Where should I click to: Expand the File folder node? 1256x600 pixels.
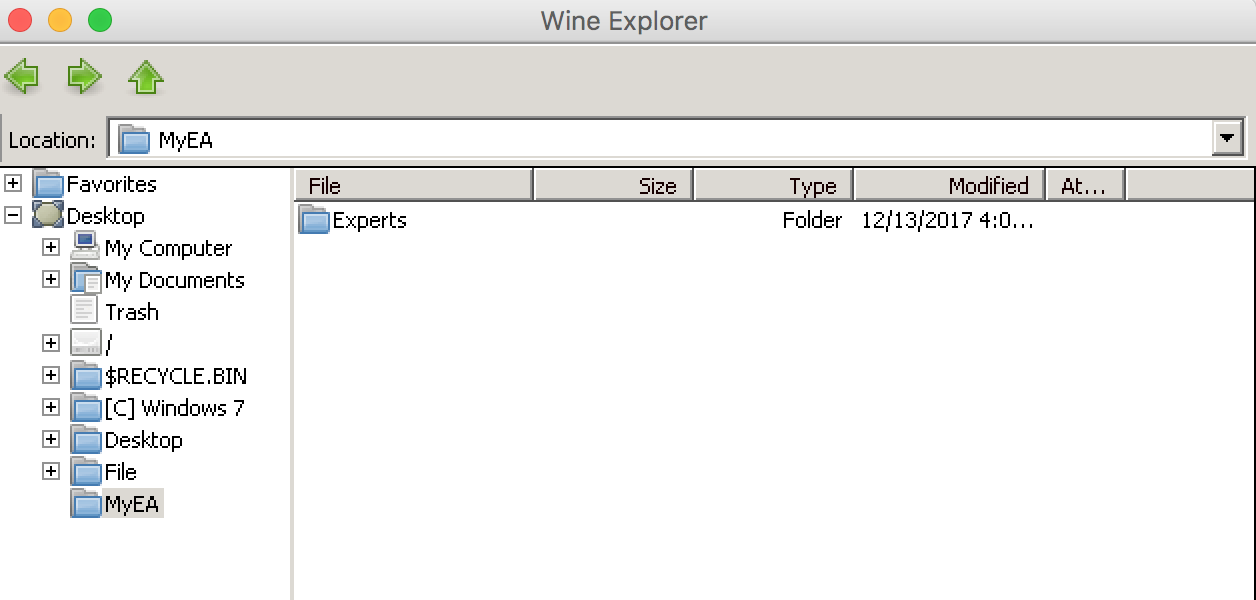51,472
